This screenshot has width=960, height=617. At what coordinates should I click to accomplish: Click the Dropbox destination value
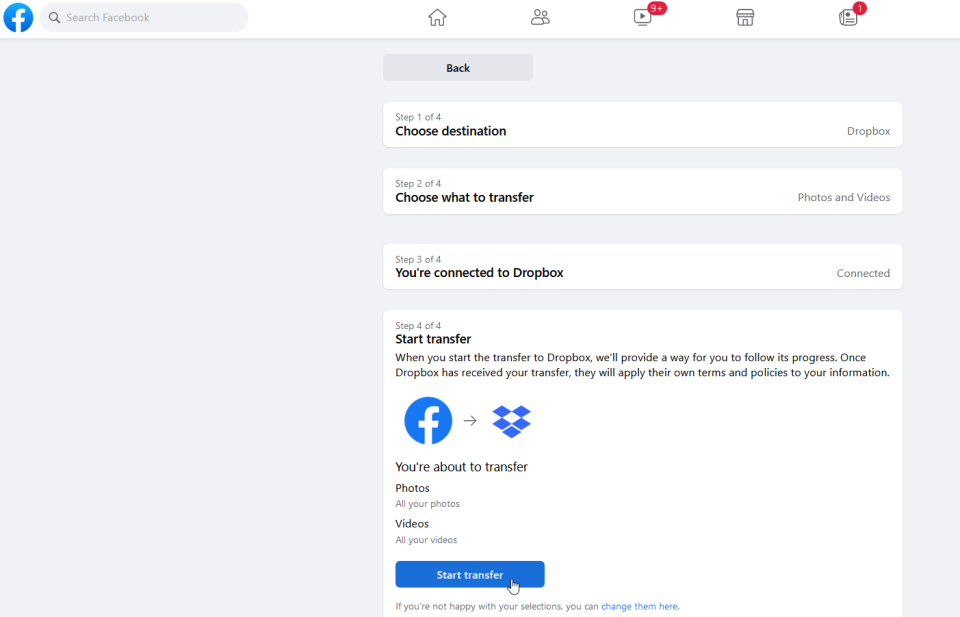point(868,131)
